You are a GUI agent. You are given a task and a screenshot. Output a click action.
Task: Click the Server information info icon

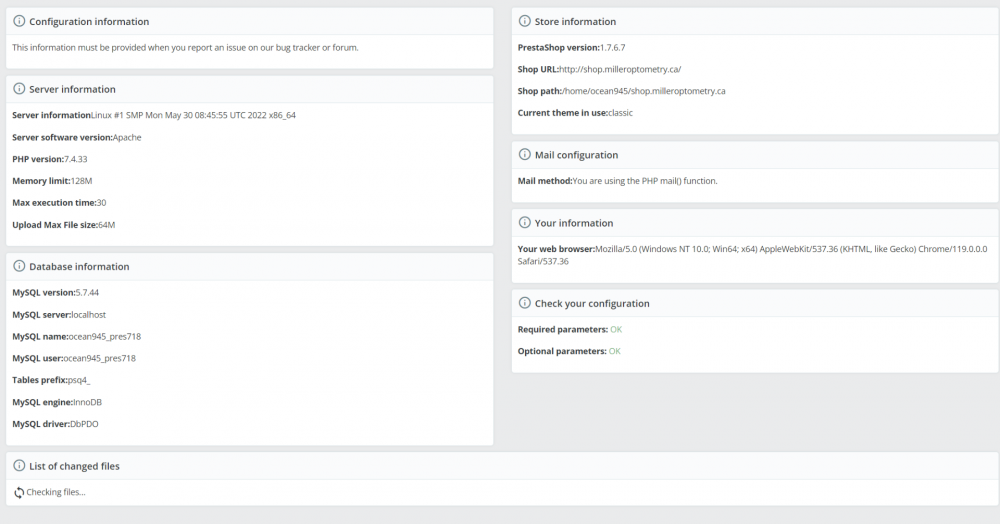20,89
